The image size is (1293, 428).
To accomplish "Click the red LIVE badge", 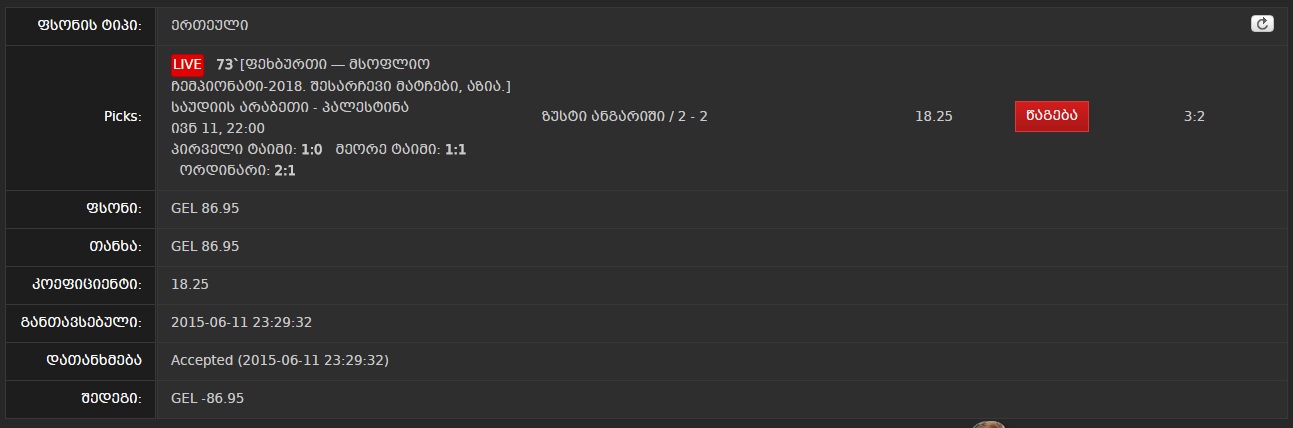I will click(x=187, y=64).
